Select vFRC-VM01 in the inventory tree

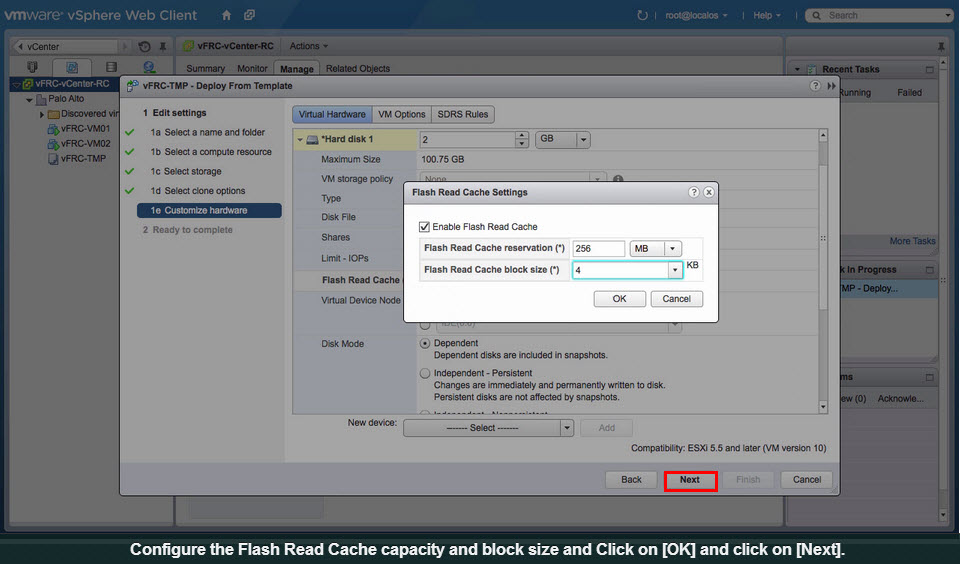coord(78,129)
